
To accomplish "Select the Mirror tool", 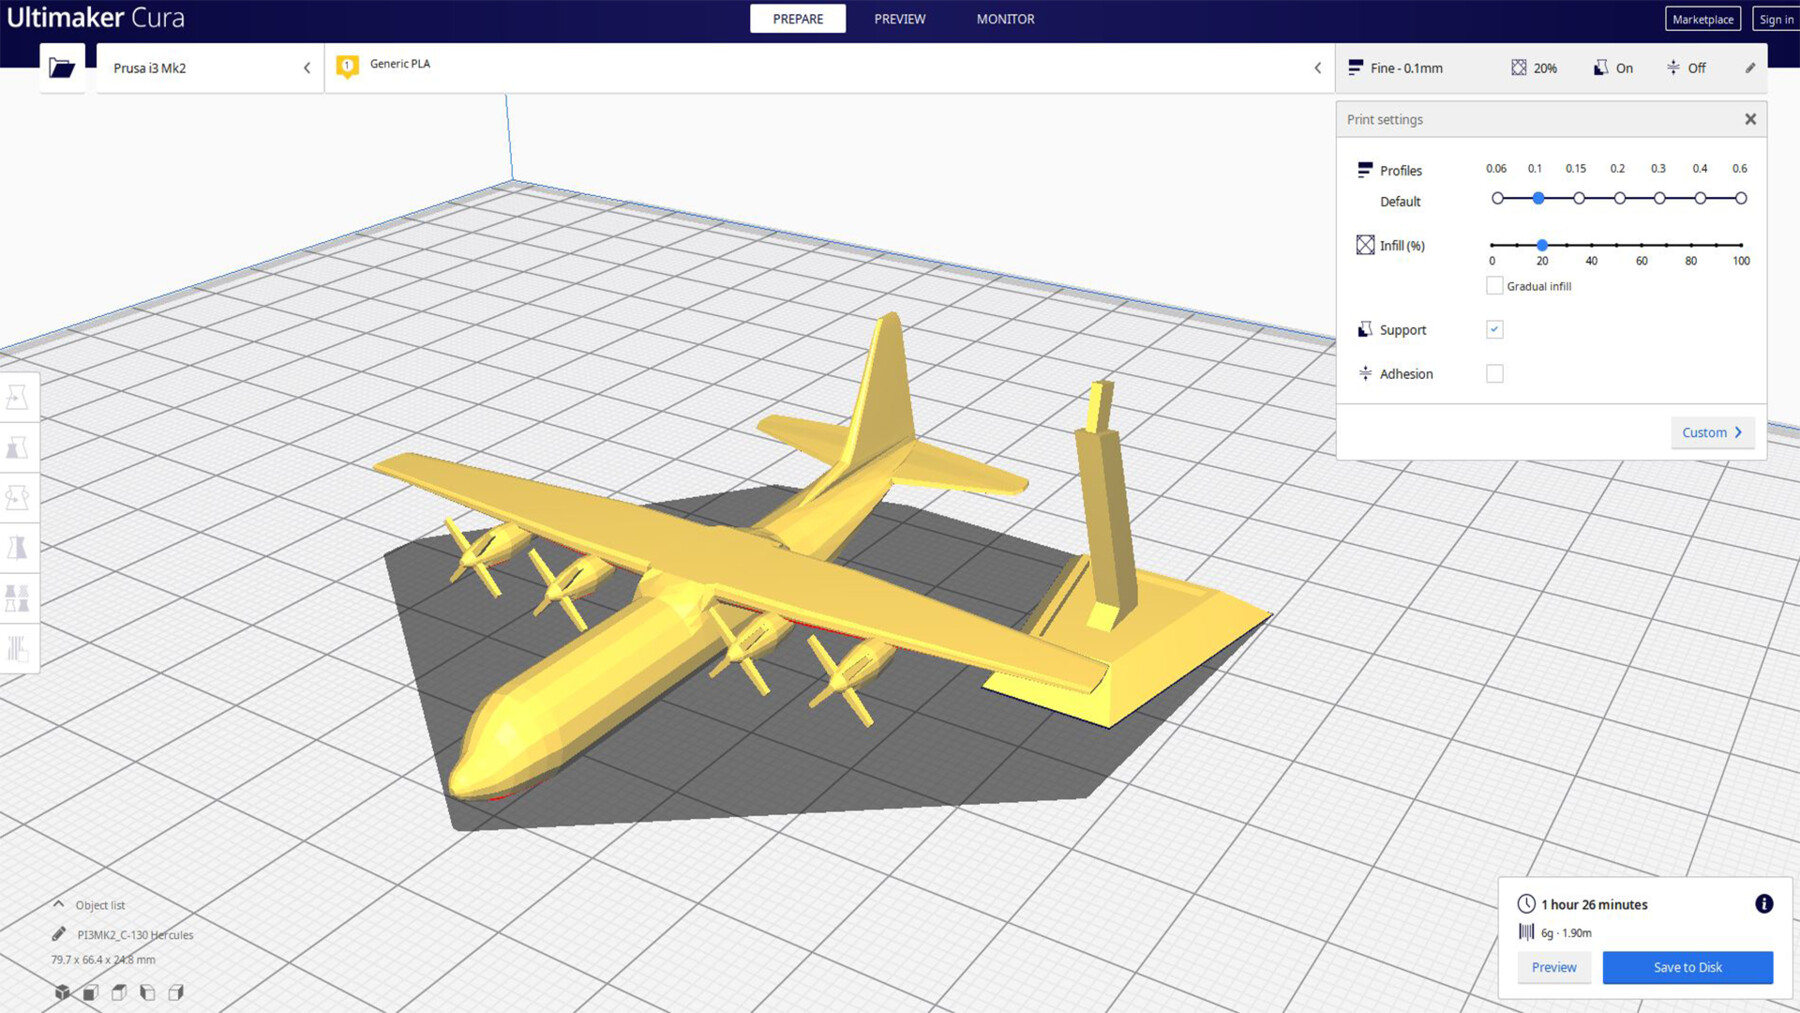I will (x=18, y=547).
